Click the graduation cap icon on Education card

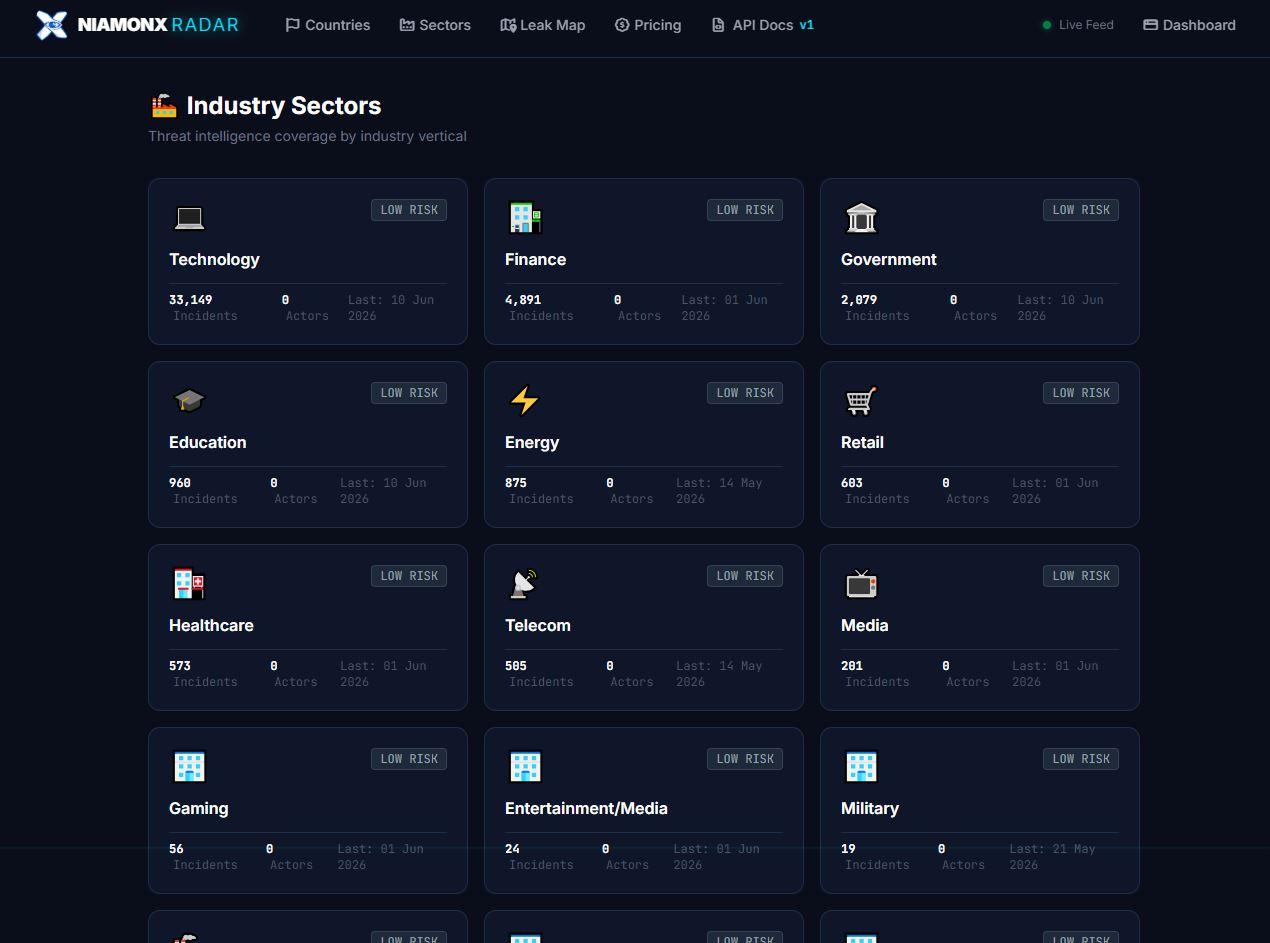pyautogui.click(x=189, y=400)
